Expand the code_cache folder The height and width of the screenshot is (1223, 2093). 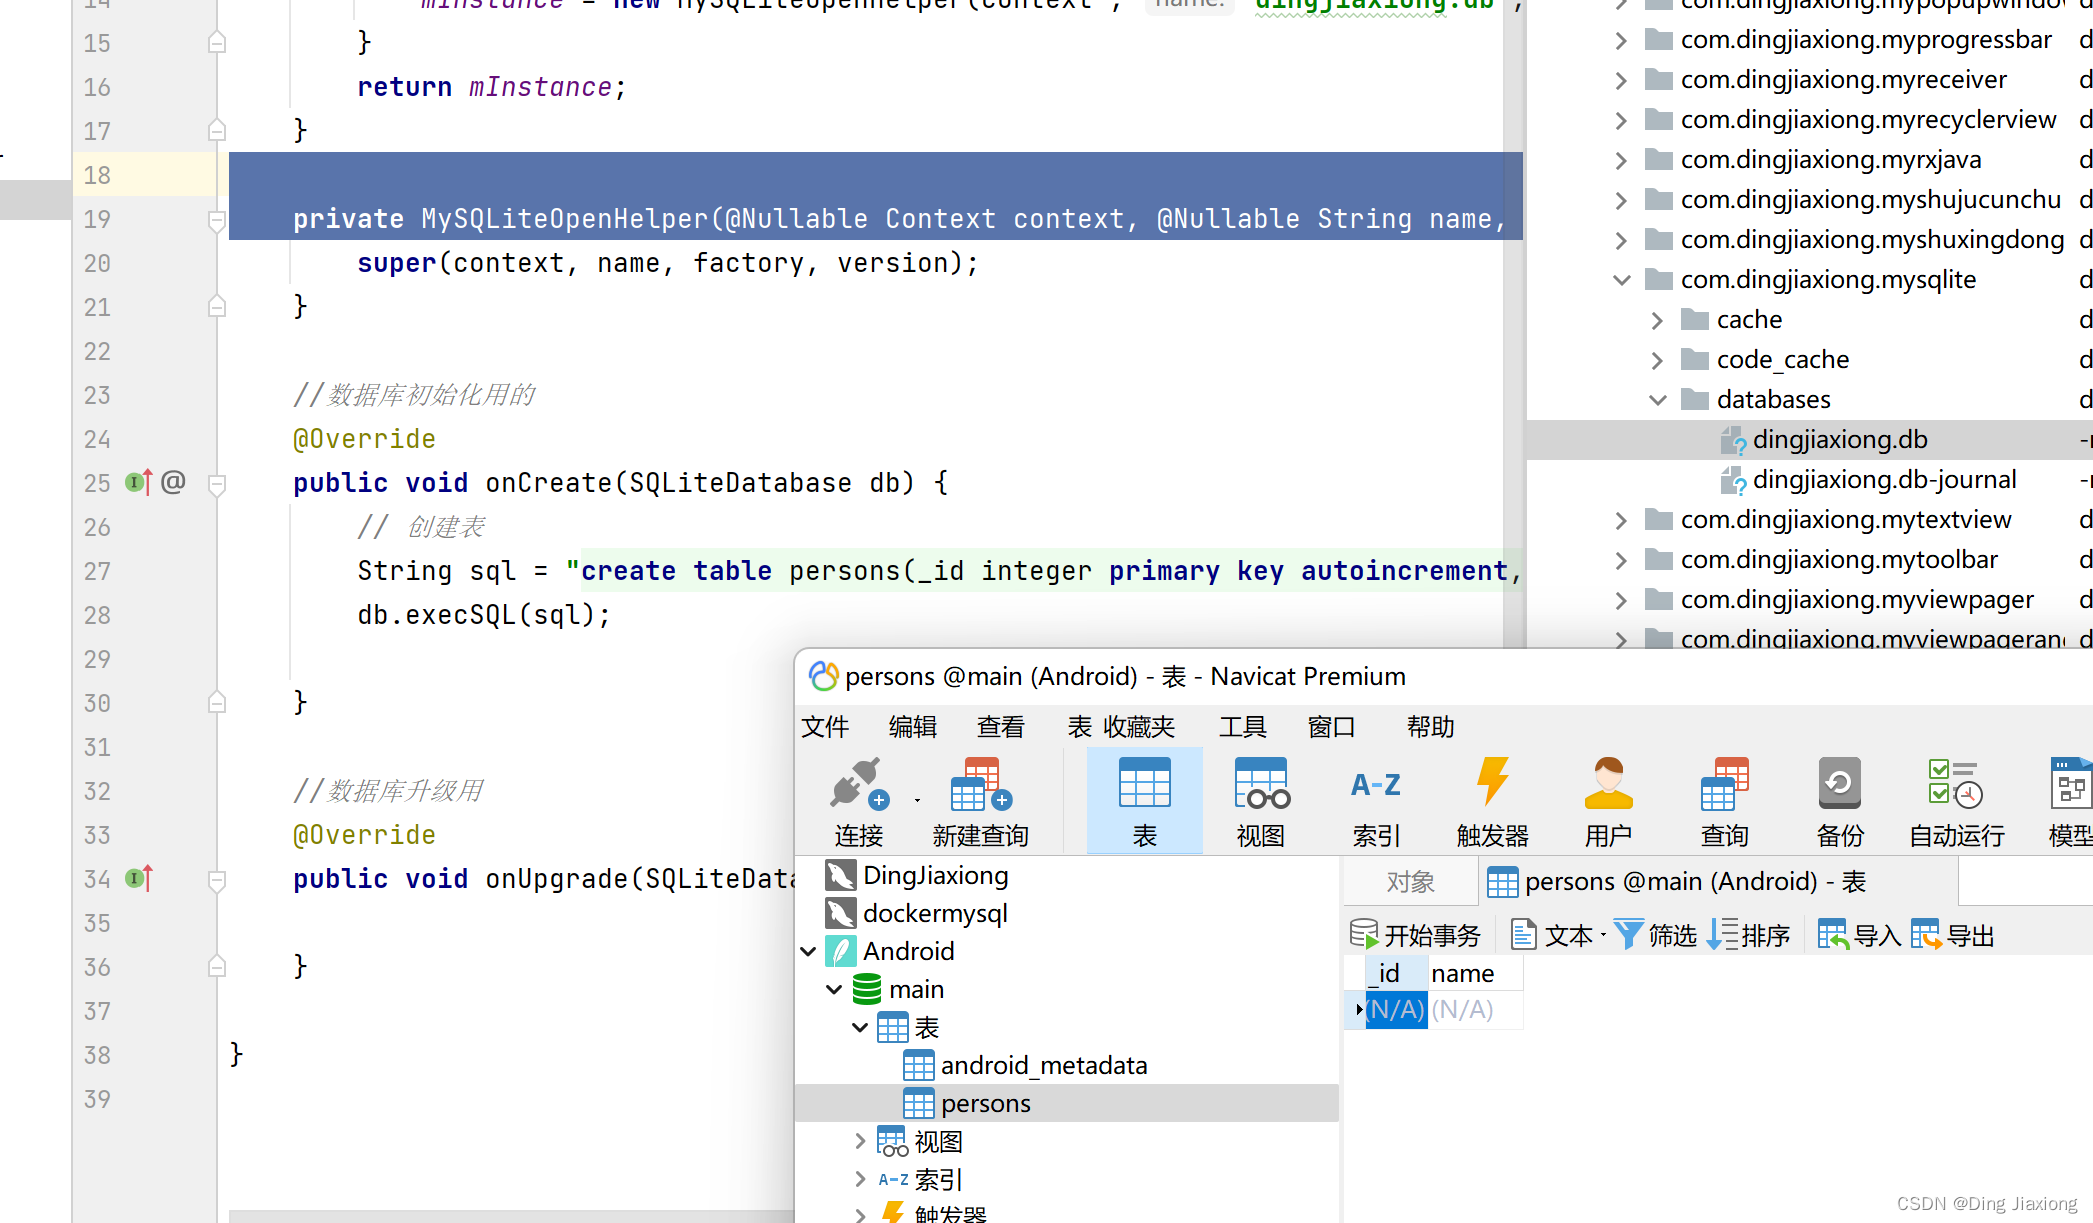1658,360
